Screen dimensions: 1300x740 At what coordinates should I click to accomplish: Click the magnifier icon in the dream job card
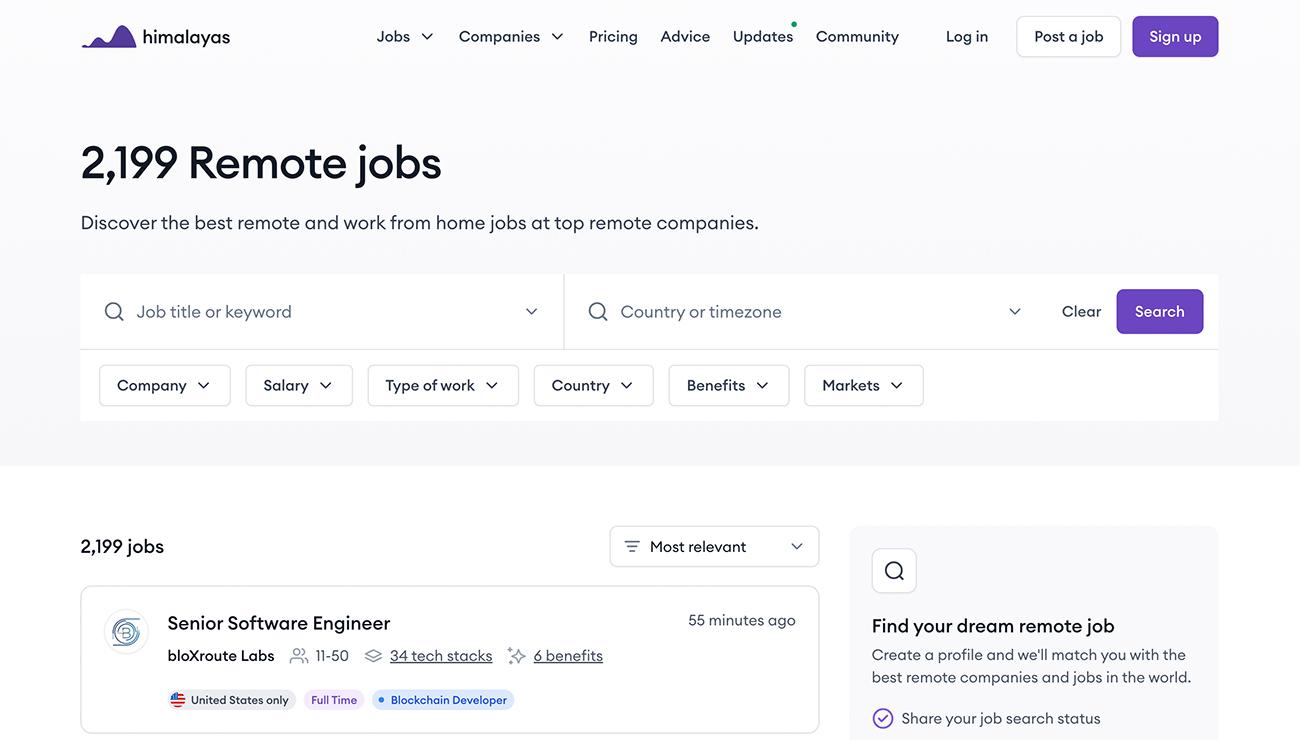[x=894, y=571]
